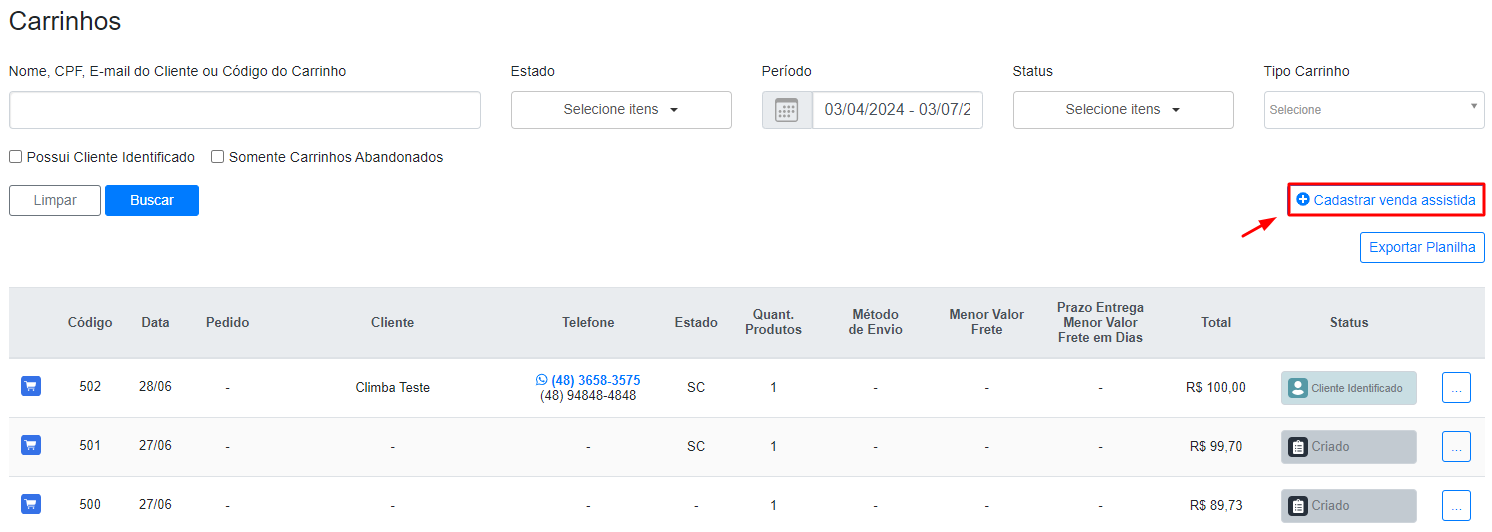Open the more-options menu for cart 501

pyautogui.click(x=1456, y=446)
